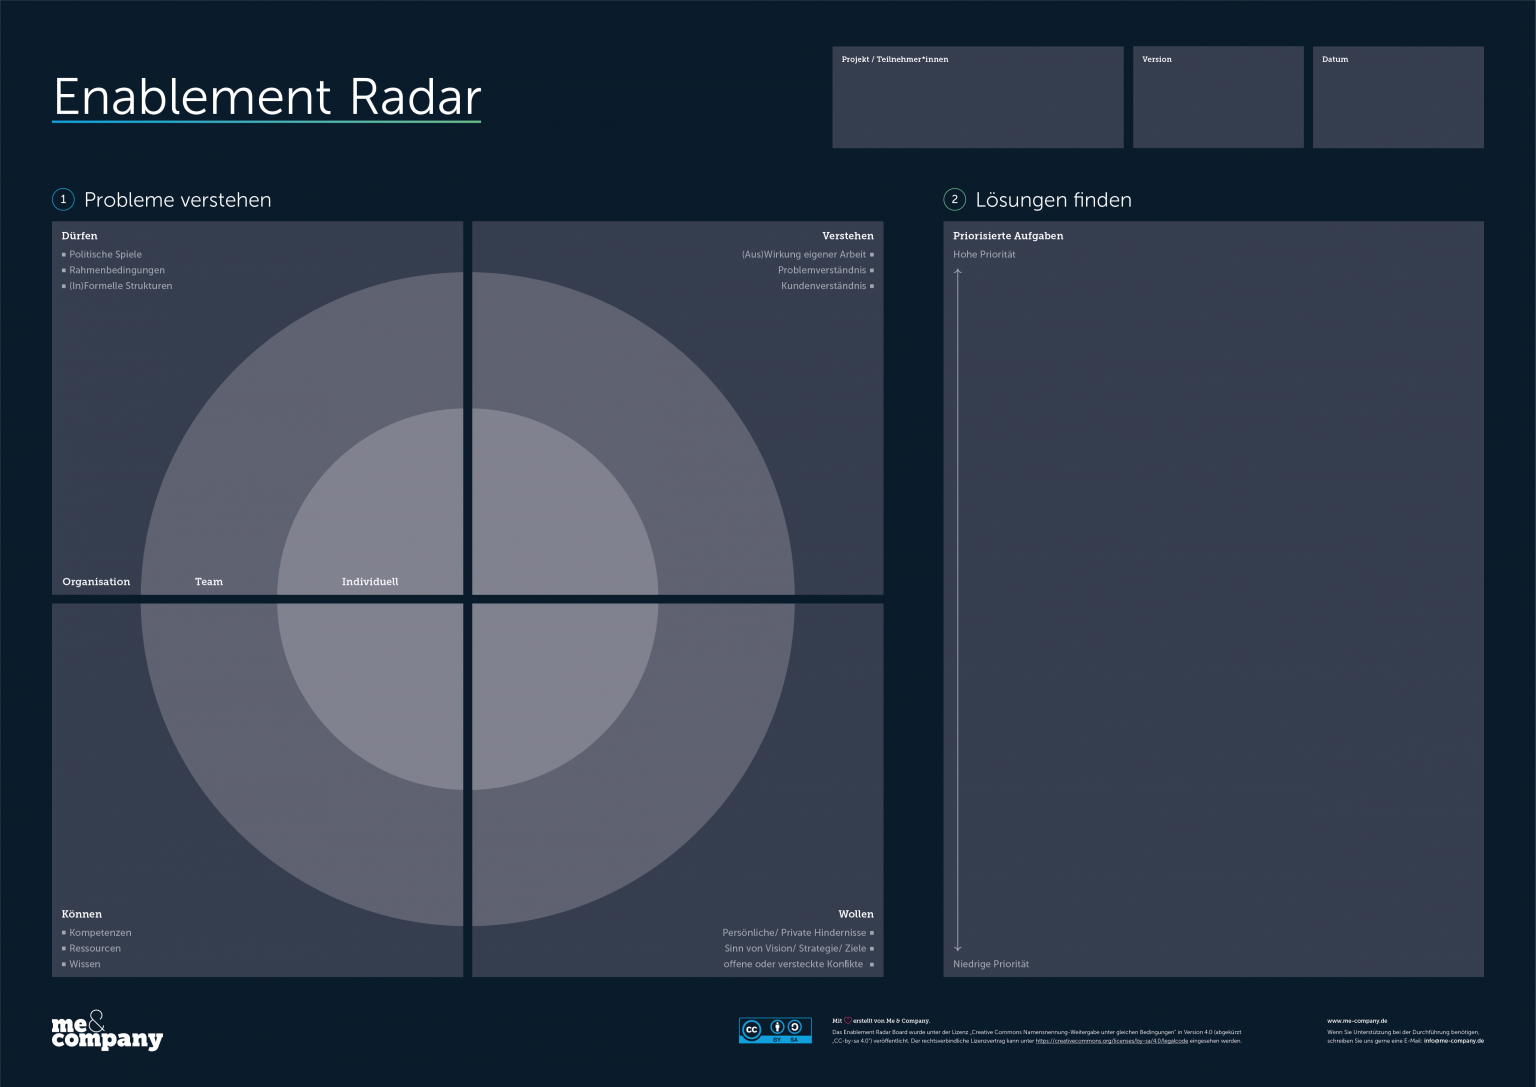Select the Dürfen quadrant heading
Viewport: 1536px width, 1087px height.
tap(80, 236)
